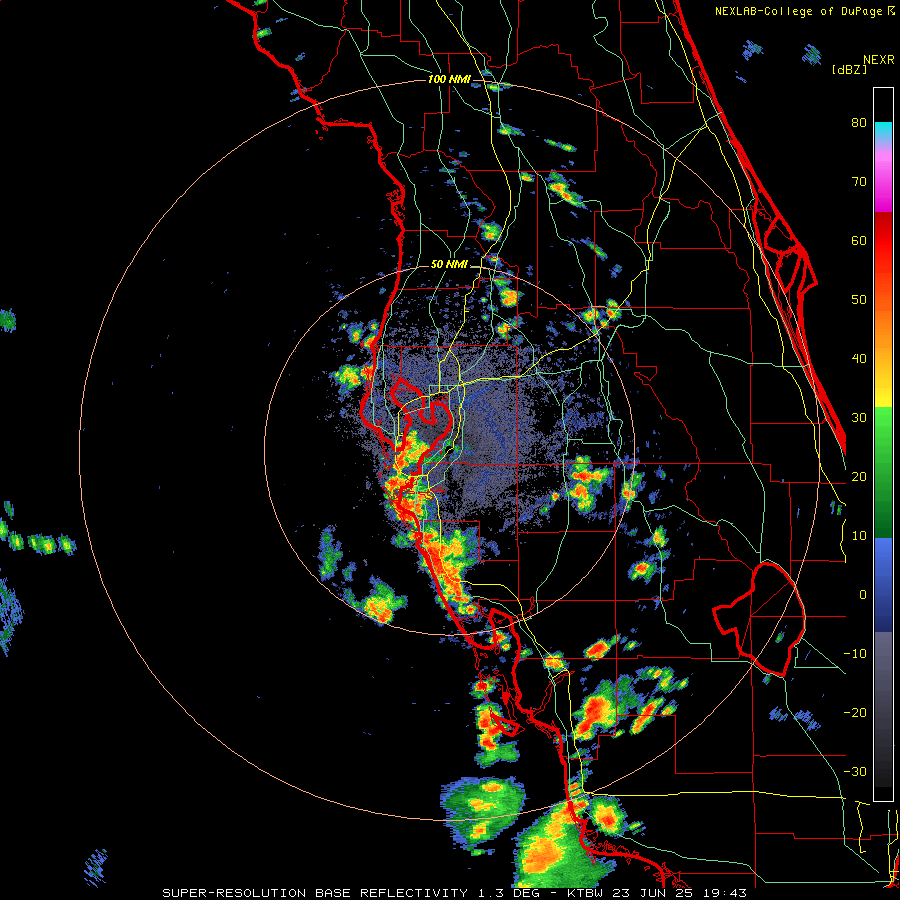This screenshot has width=900, height=900.
Task: Click the 20 value on the dBZ scale
Action: coord(859,477)
